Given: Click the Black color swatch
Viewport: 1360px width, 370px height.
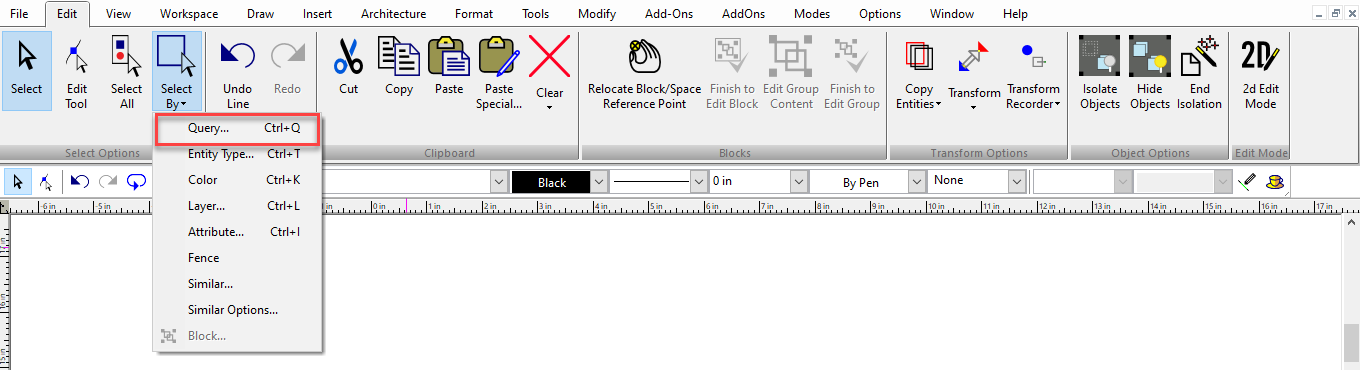Looking at the screenshot, I should click(552, 183).
